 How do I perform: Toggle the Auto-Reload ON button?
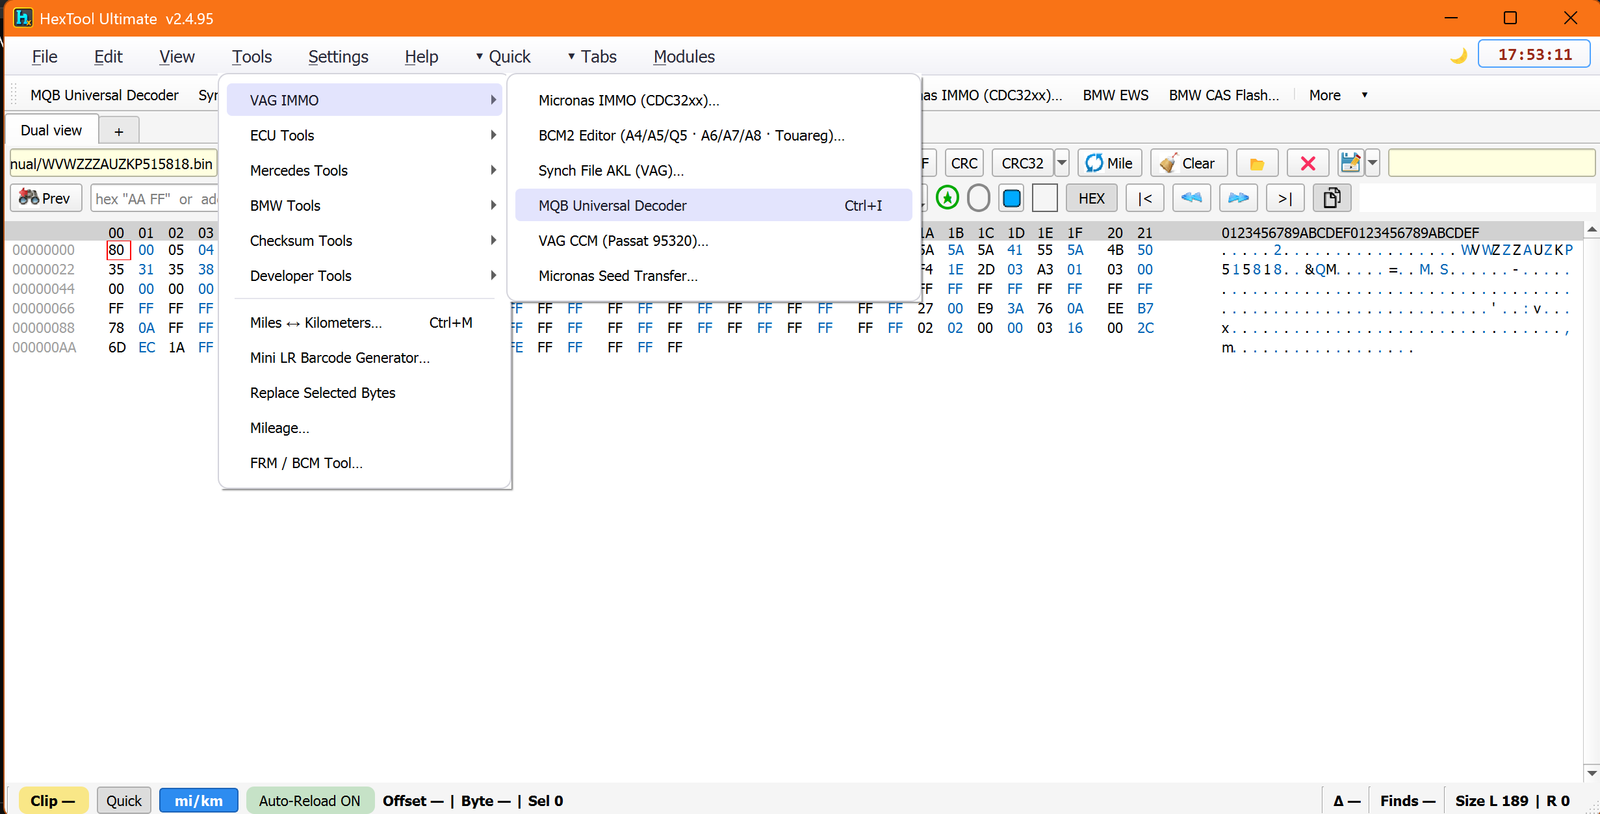[310, 800]
